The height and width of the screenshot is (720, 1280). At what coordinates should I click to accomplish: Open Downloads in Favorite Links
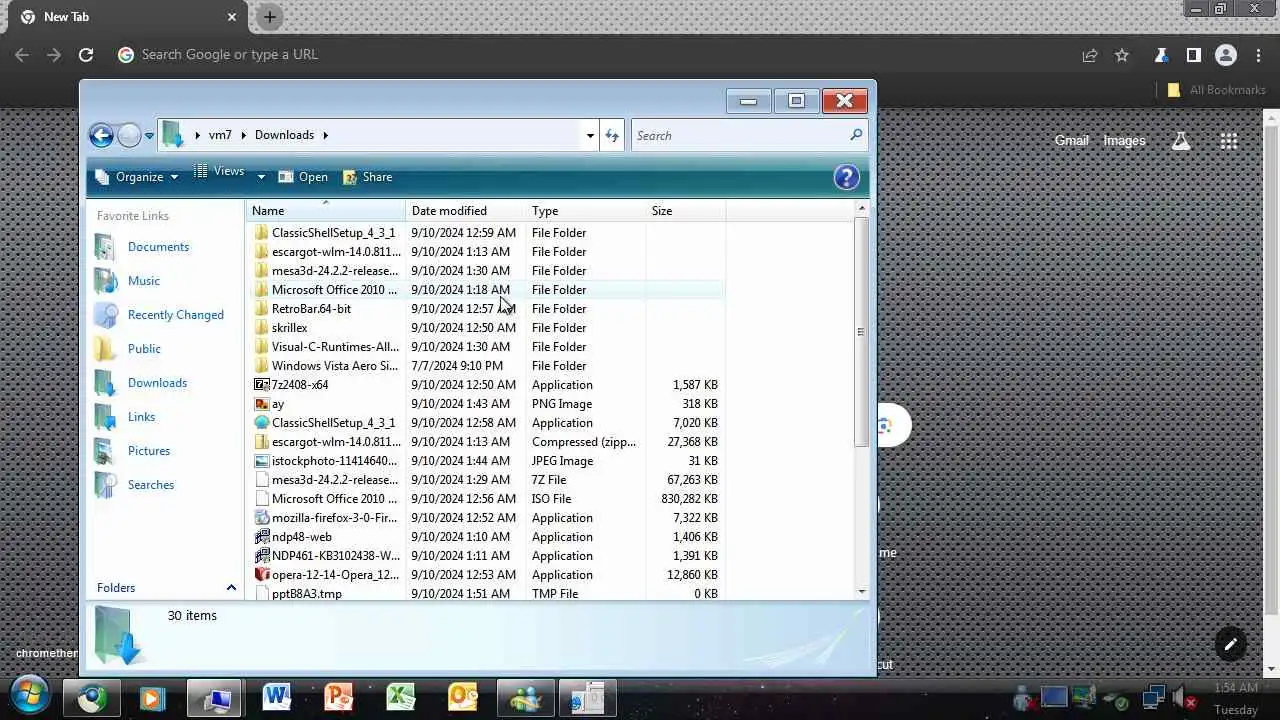pos(157,383)
